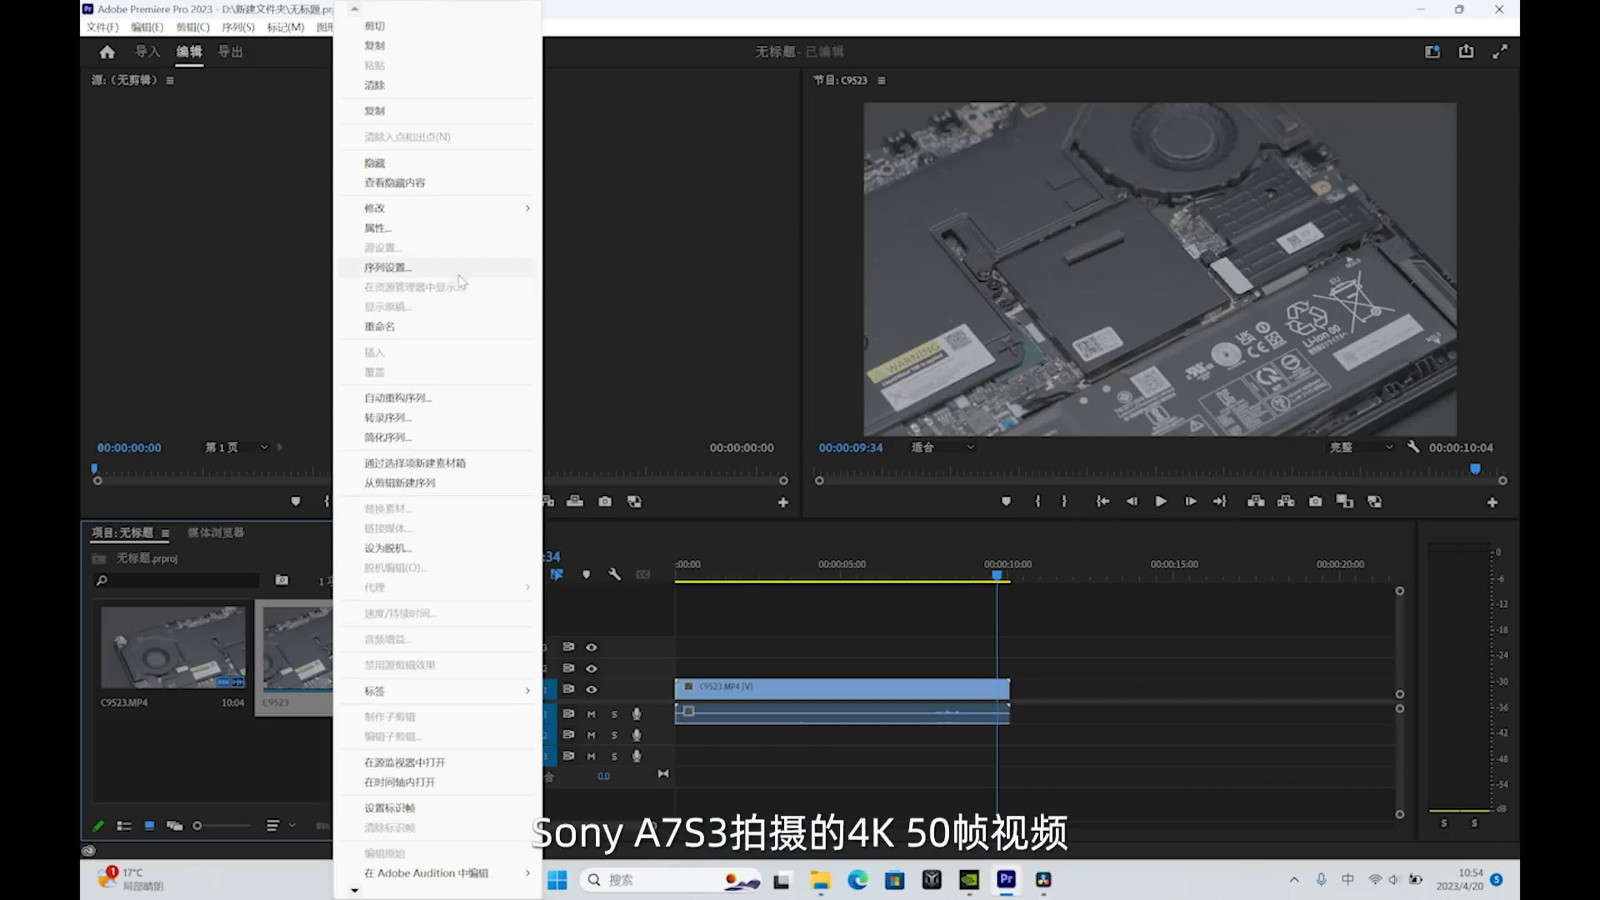Open Program panel menu next to C9523
This screenshot has height=900, width=1600.
pyautogui.click(x=881, y=80)
